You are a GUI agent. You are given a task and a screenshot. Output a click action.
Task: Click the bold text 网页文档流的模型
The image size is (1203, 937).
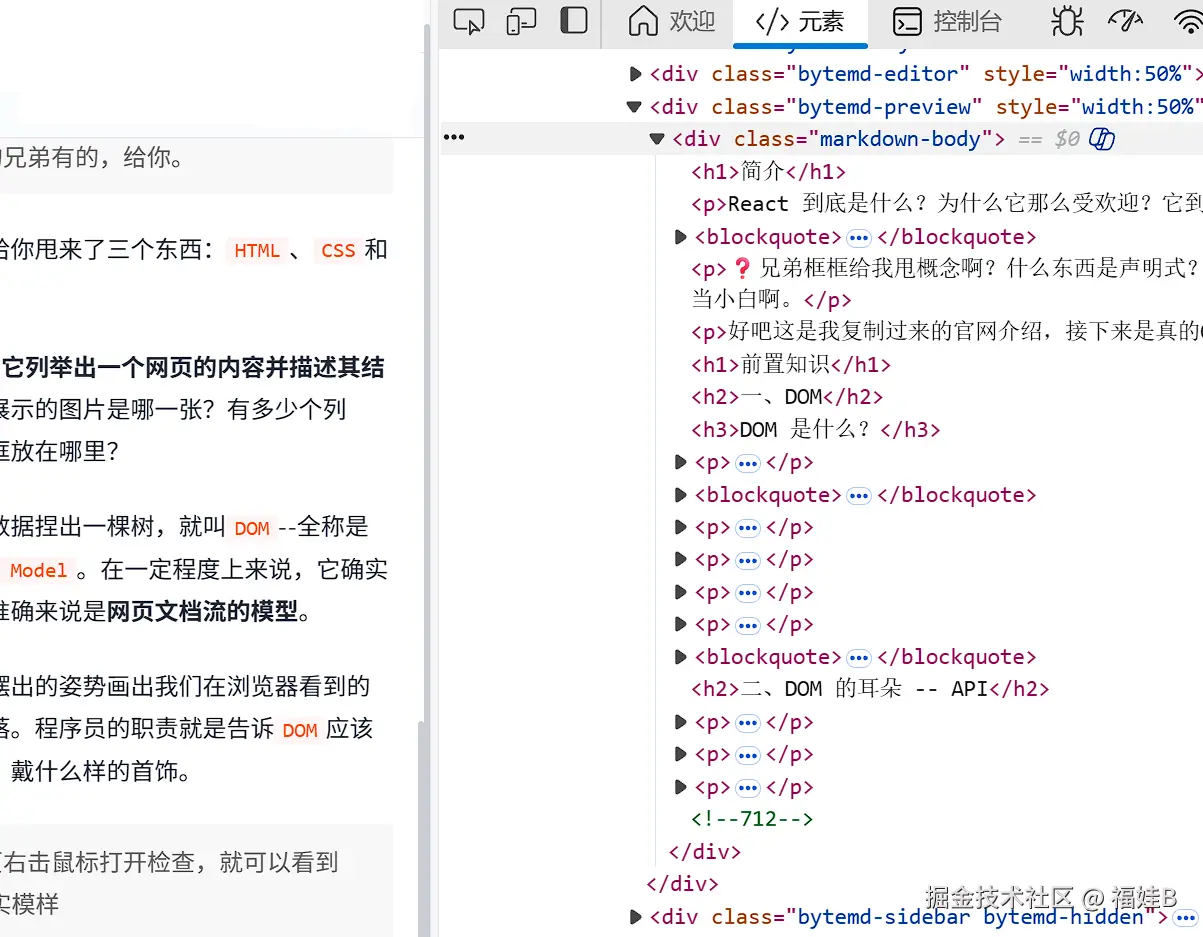tap(203, 611)
